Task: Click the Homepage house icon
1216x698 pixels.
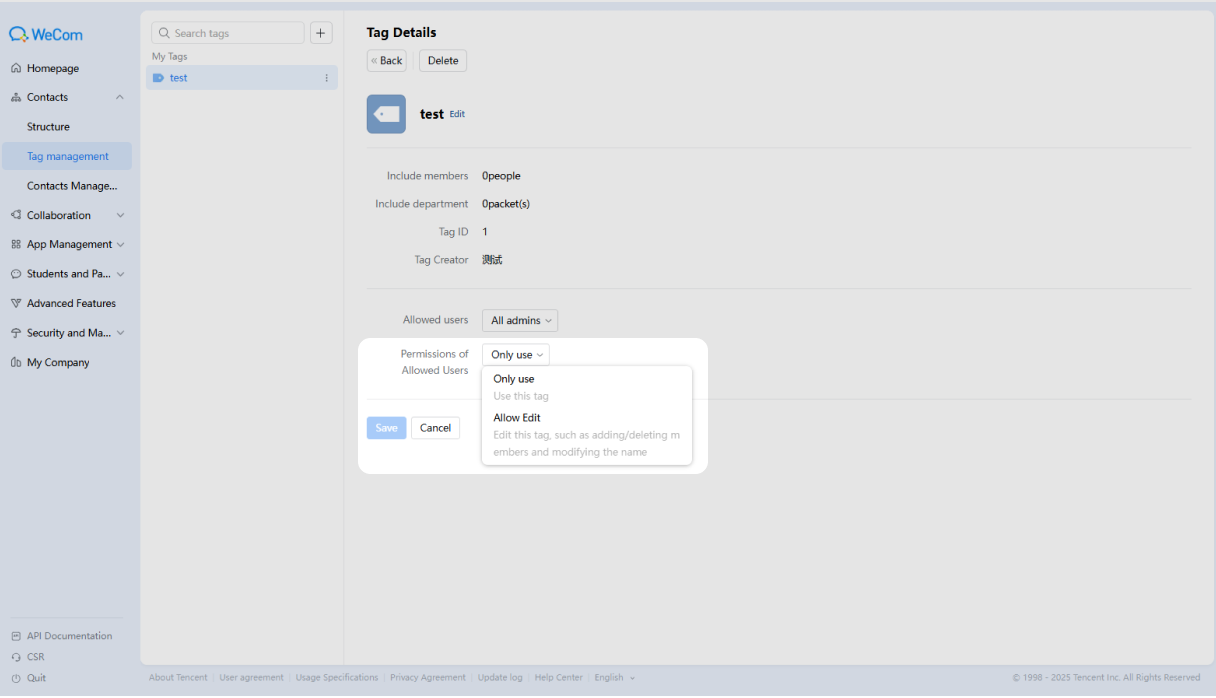Action: (x=16, y=69)
